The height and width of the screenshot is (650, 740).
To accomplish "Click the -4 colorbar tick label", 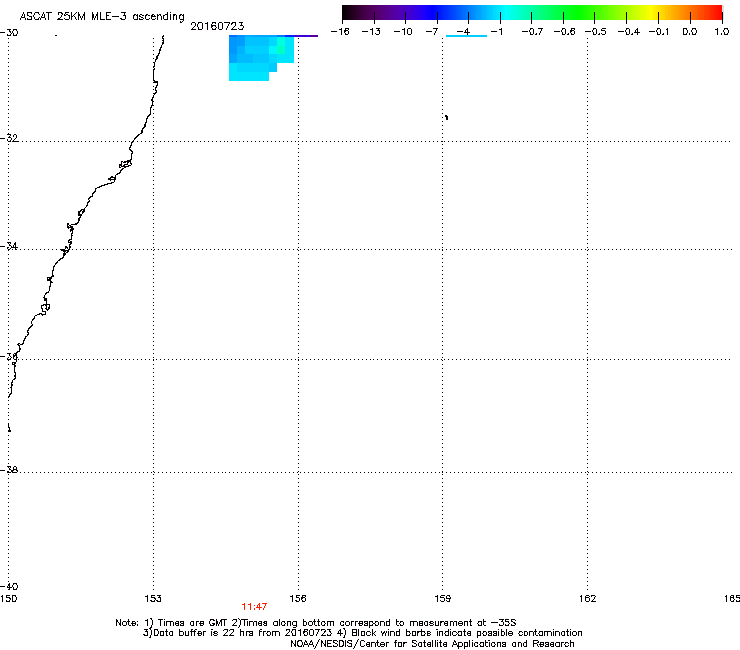I will pyautogui.click(x=463, y=32).
